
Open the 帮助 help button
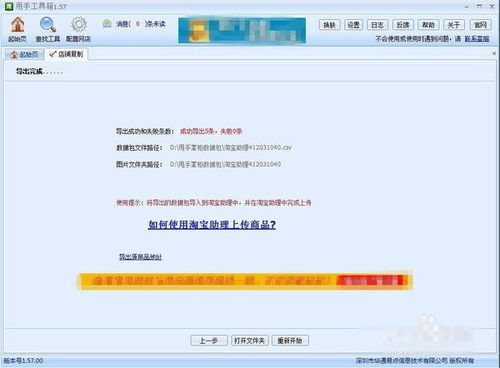[428, 25]
